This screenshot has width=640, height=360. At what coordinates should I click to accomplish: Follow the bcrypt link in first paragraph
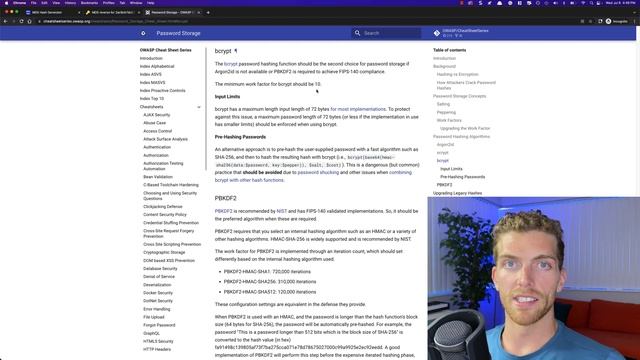(x=230, y=64)
